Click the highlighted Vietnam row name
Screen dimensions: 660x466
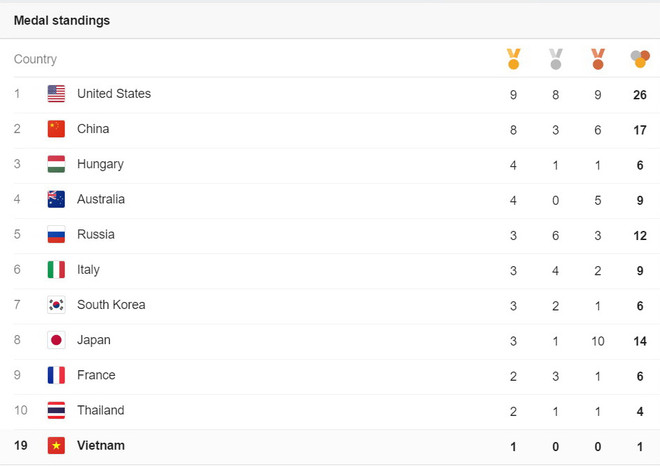101,446
